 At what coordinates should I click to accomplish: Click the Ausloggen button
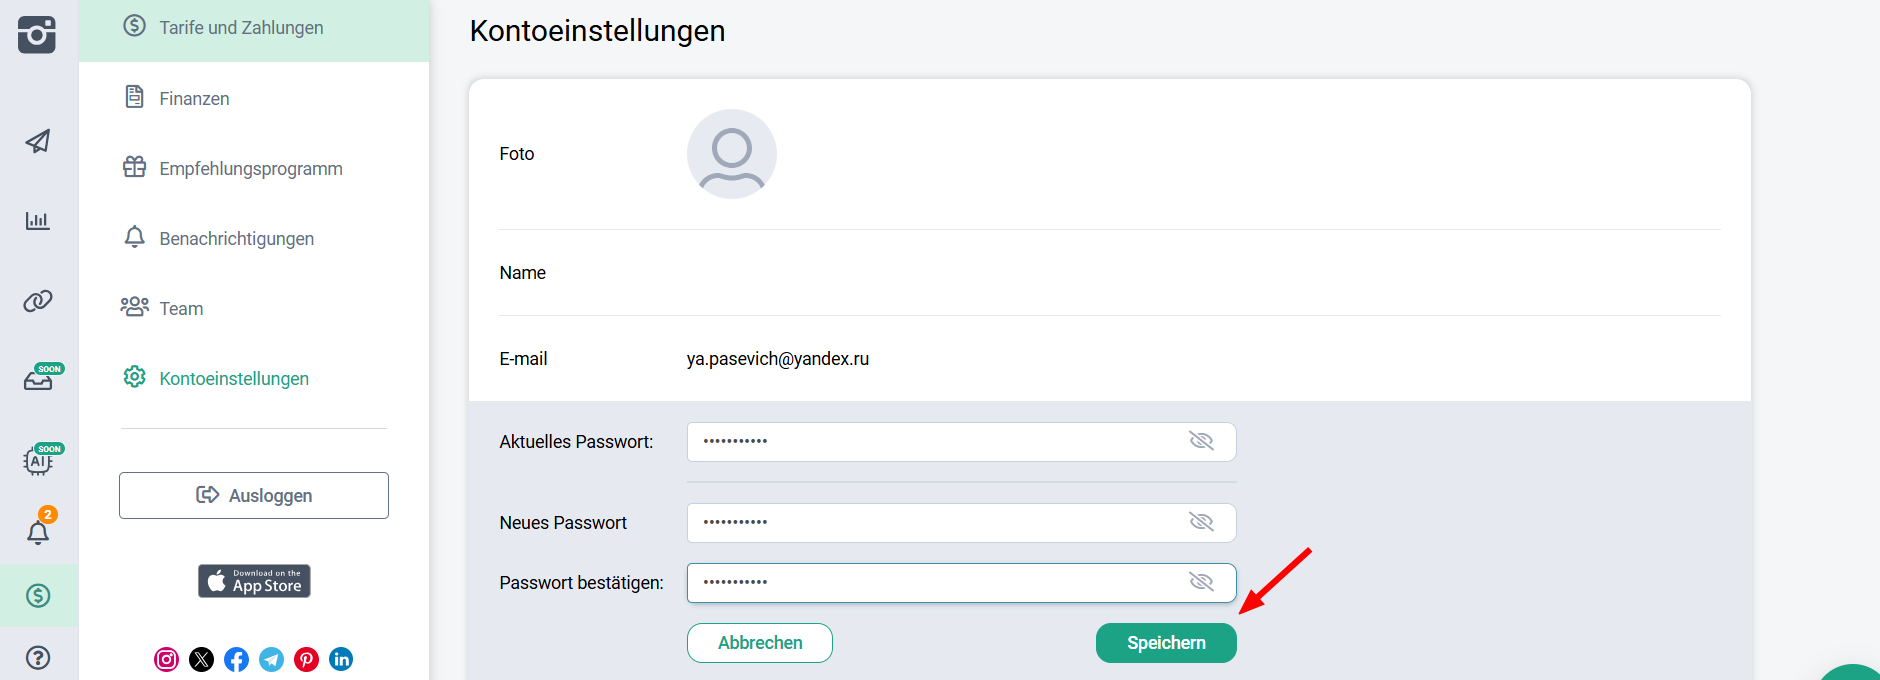(x=254, y=496)
